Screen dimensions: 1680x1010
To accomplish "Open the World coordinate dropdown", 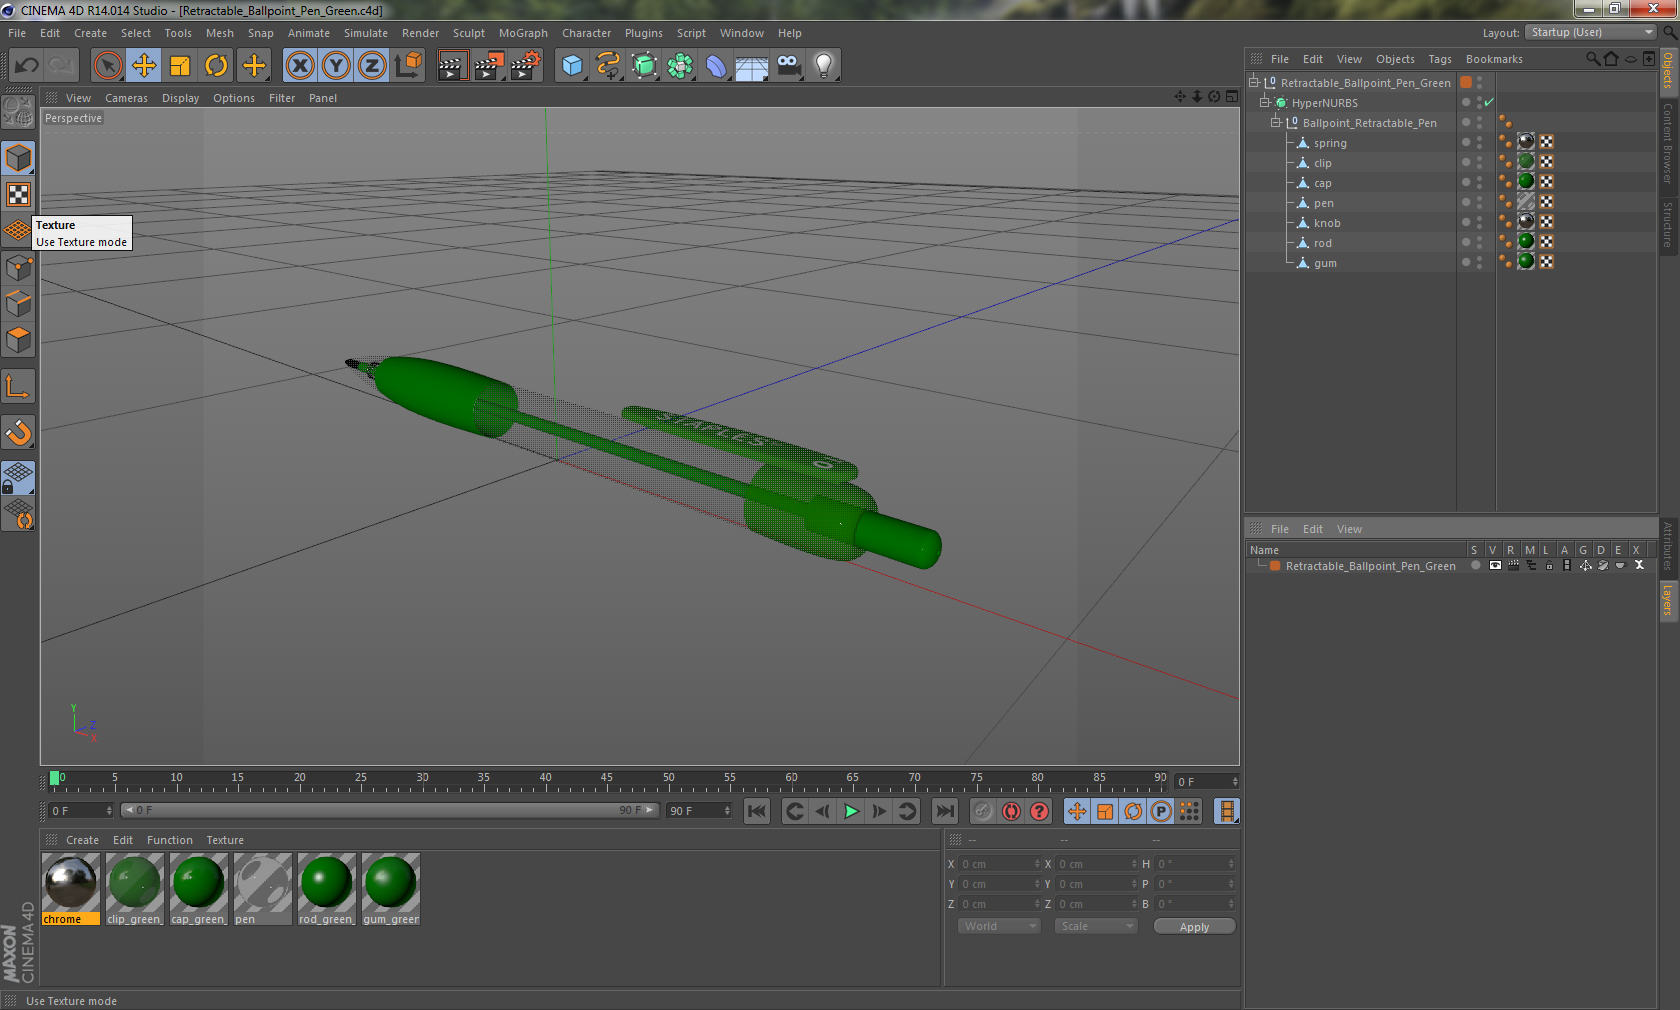I will coord(999,926).
